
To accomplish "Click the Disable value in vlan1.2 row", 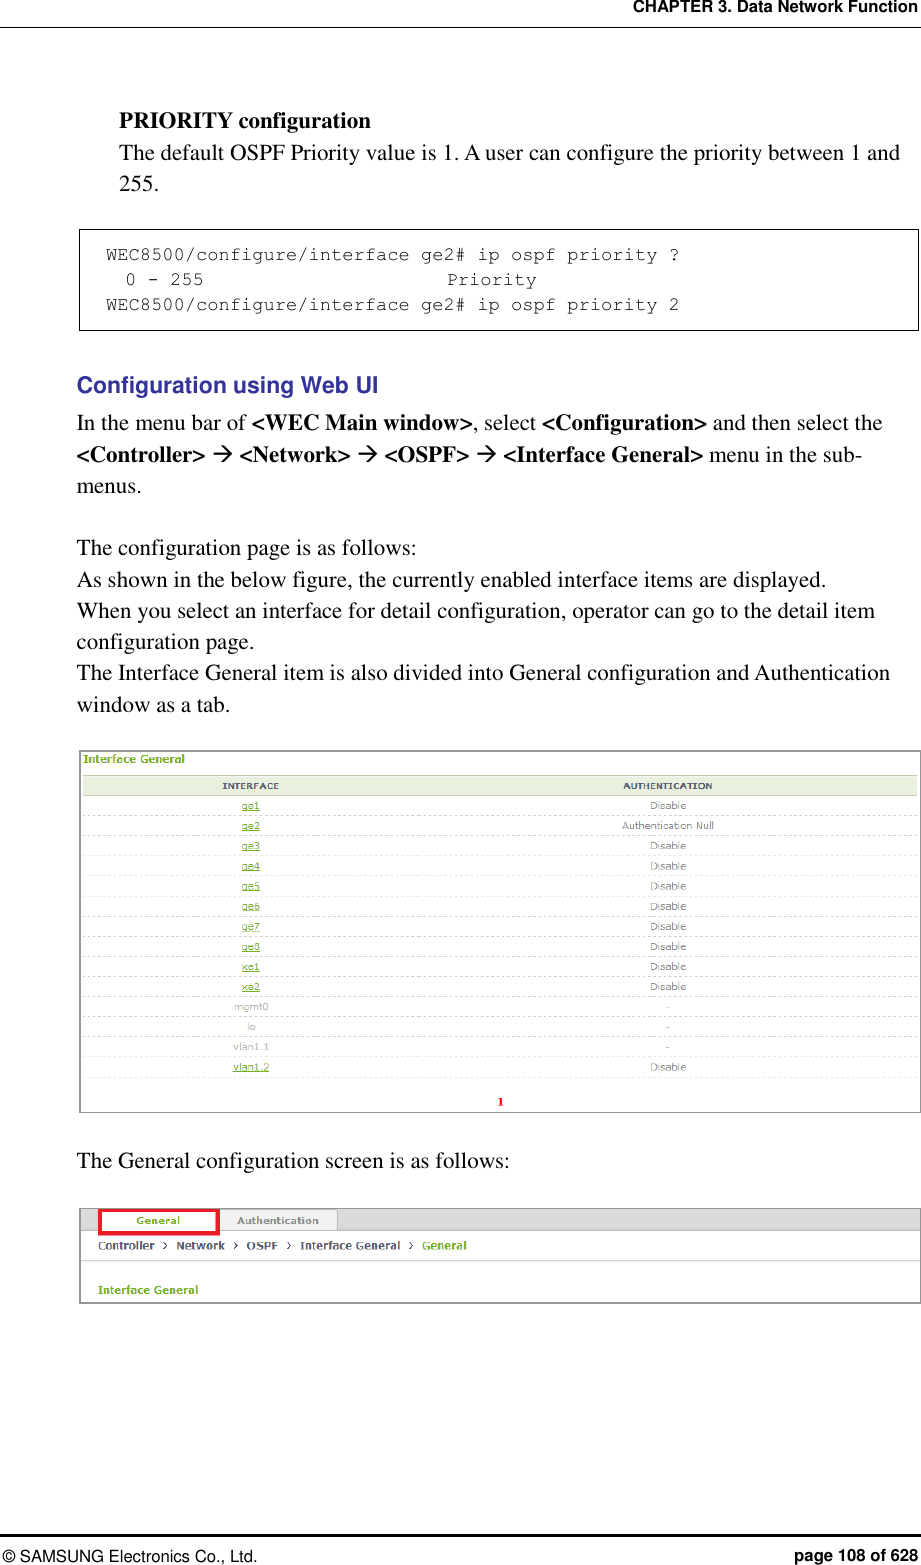I will [668, 1067].
